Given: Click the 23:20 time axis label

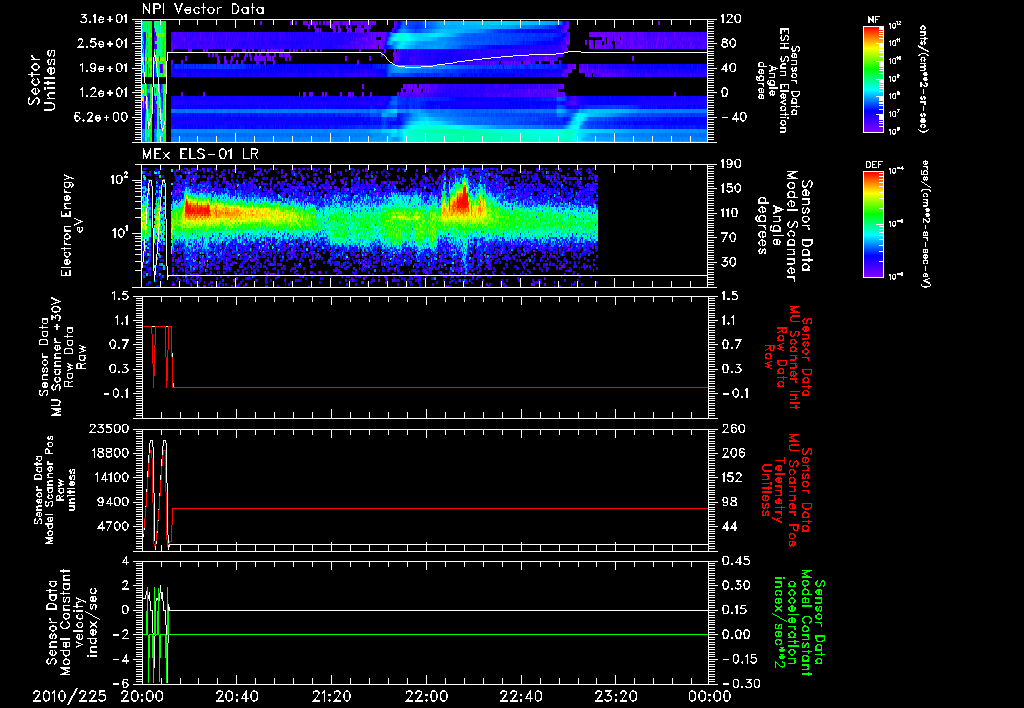Looking at the screenshot, I should (615, 696).
